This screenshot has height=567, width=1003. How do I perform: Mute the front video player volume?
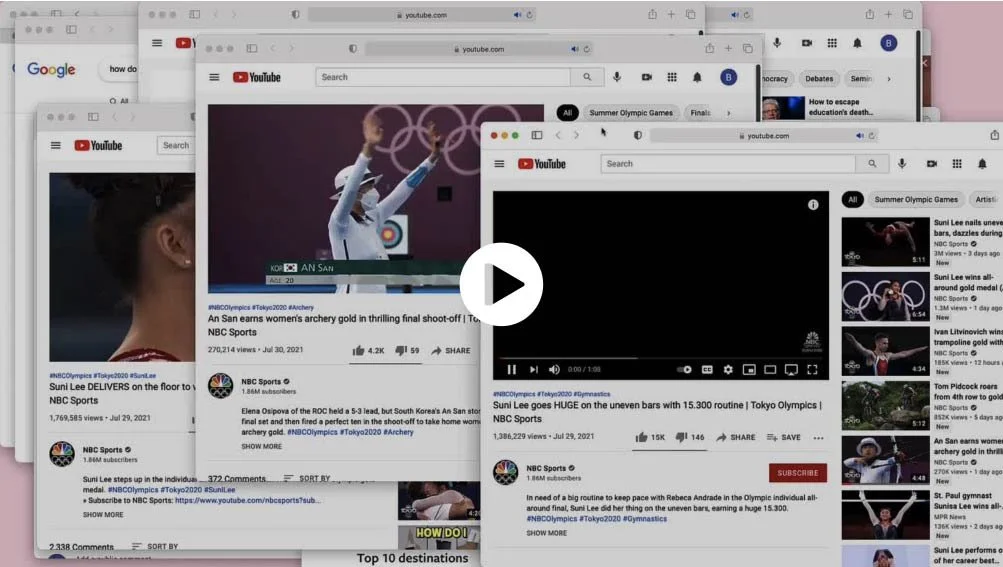[554, 369]
